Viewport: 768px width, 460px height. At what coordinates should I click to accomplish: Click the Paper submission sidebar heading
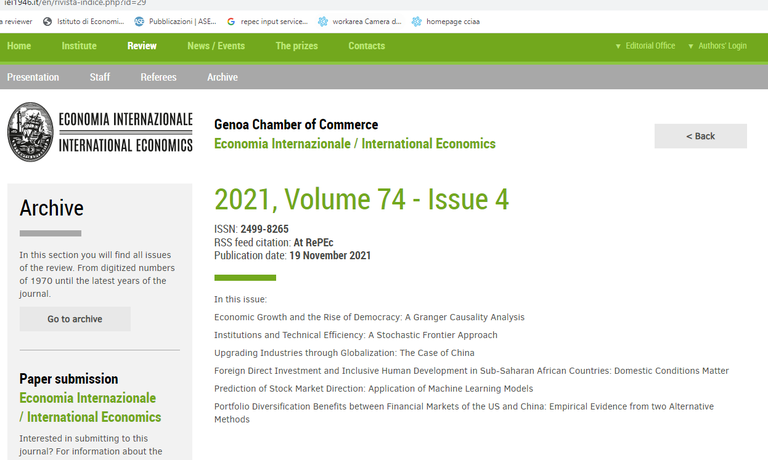pos(69,379)
